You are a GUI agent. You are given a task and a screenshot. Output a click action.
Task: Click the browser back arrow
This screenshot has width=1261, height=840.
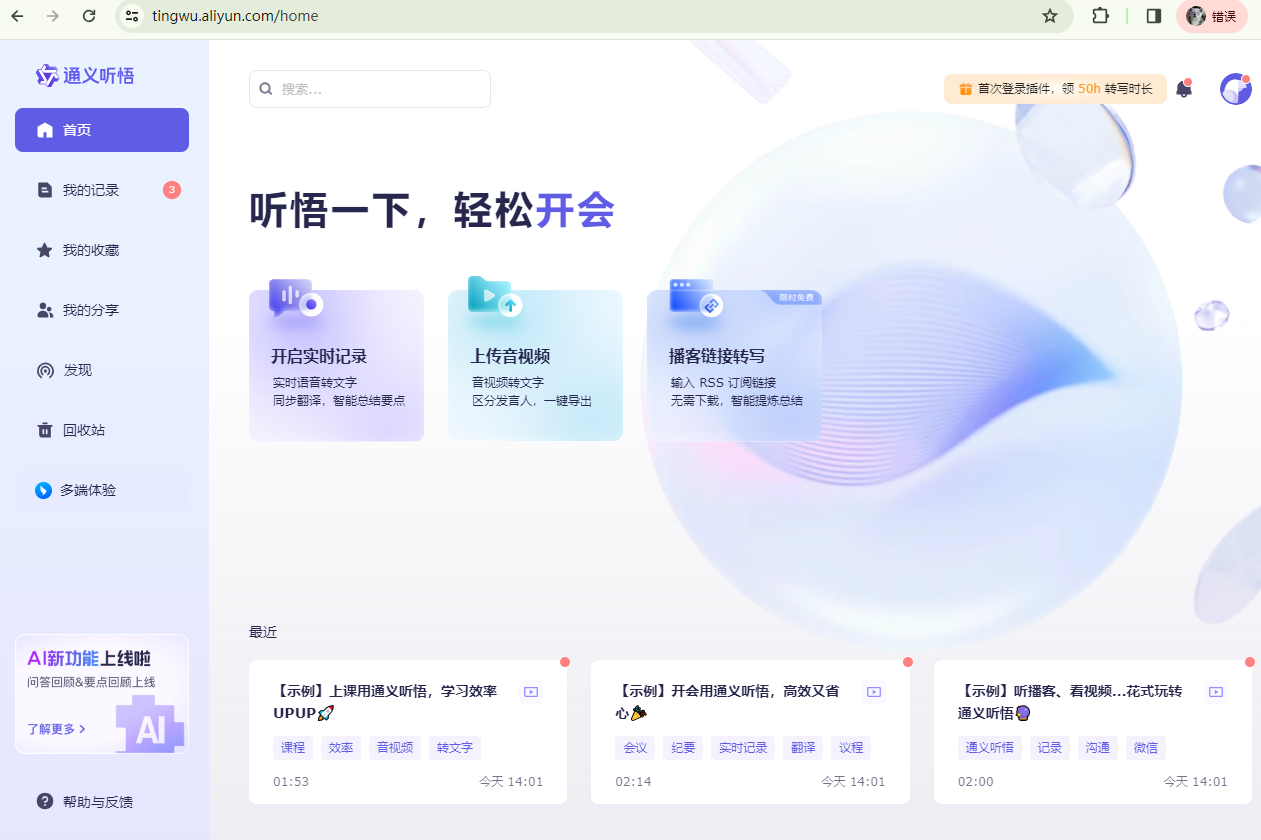(x=17, y=16)
